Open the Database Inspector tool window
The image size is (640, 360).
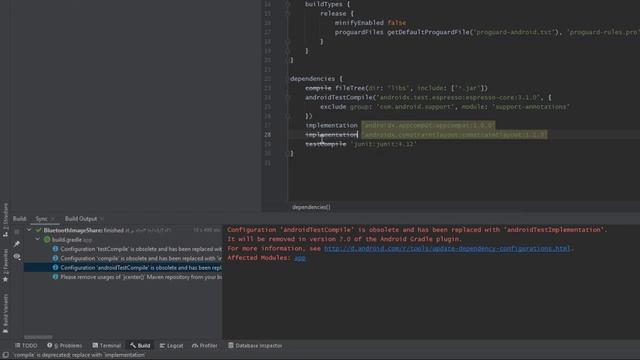[255, 346]
